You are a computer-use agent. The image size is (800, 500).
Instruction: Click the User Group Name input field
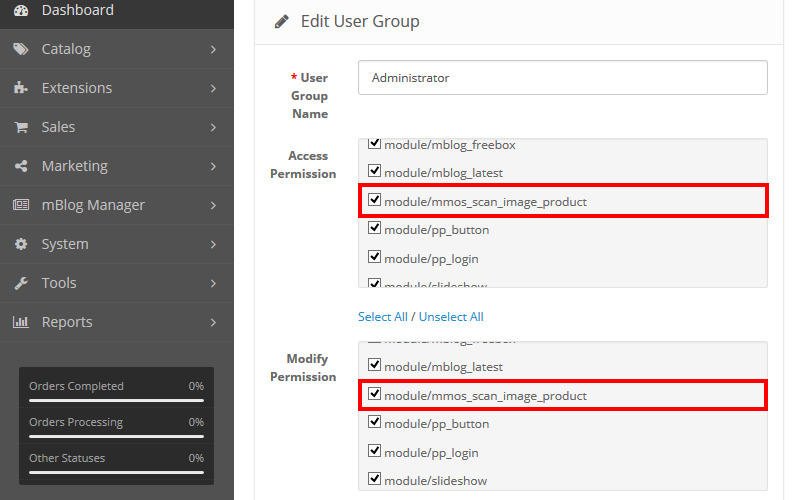pyautogui.click(x=562, y=78)
